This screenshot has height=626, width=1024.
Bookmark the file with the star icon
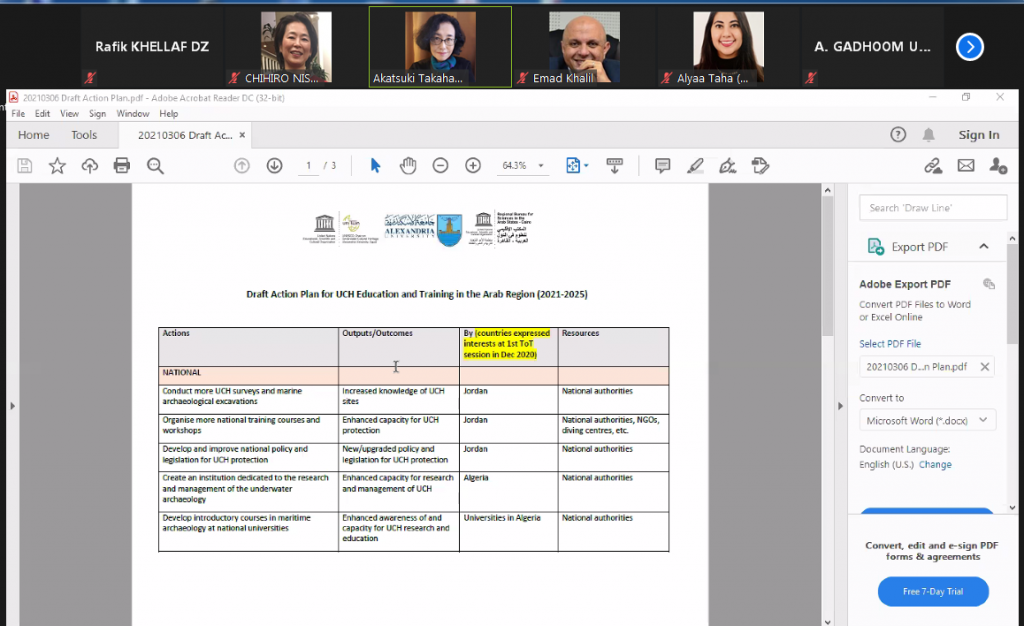tap(57, 166)
